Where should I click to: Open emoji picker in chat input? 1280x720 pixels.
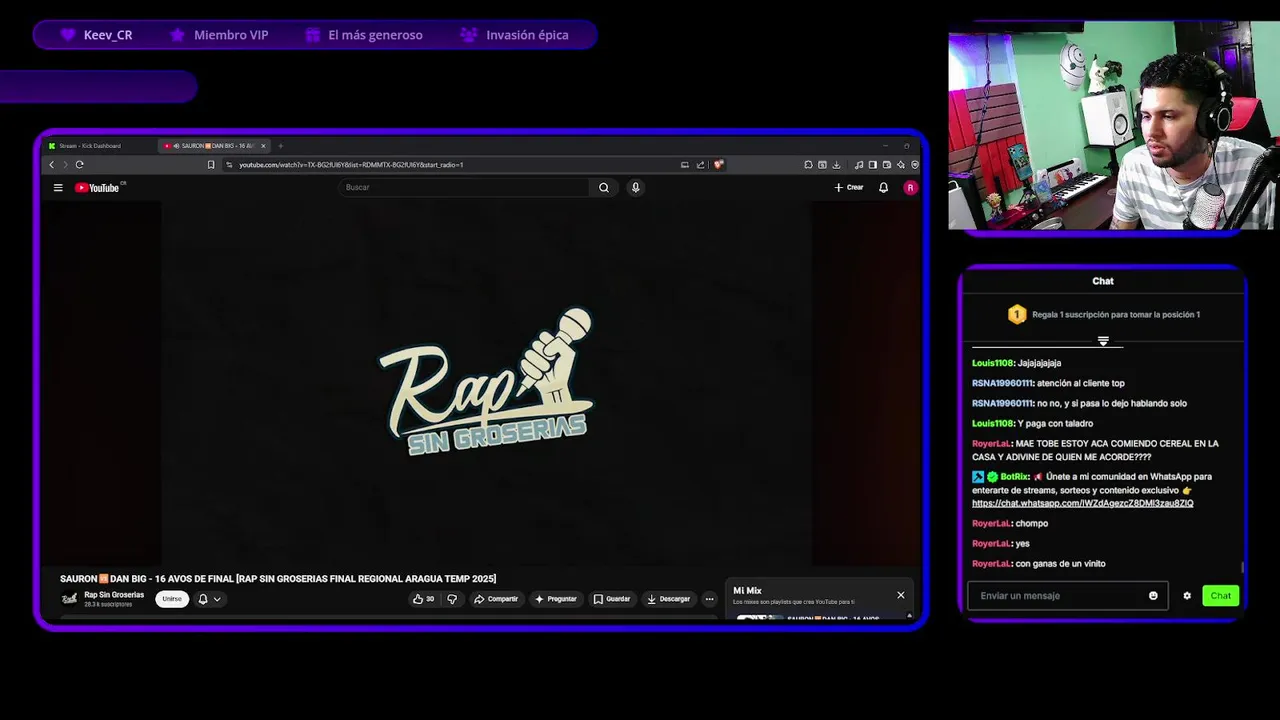pyautogui.click(x=1153, y=596)
